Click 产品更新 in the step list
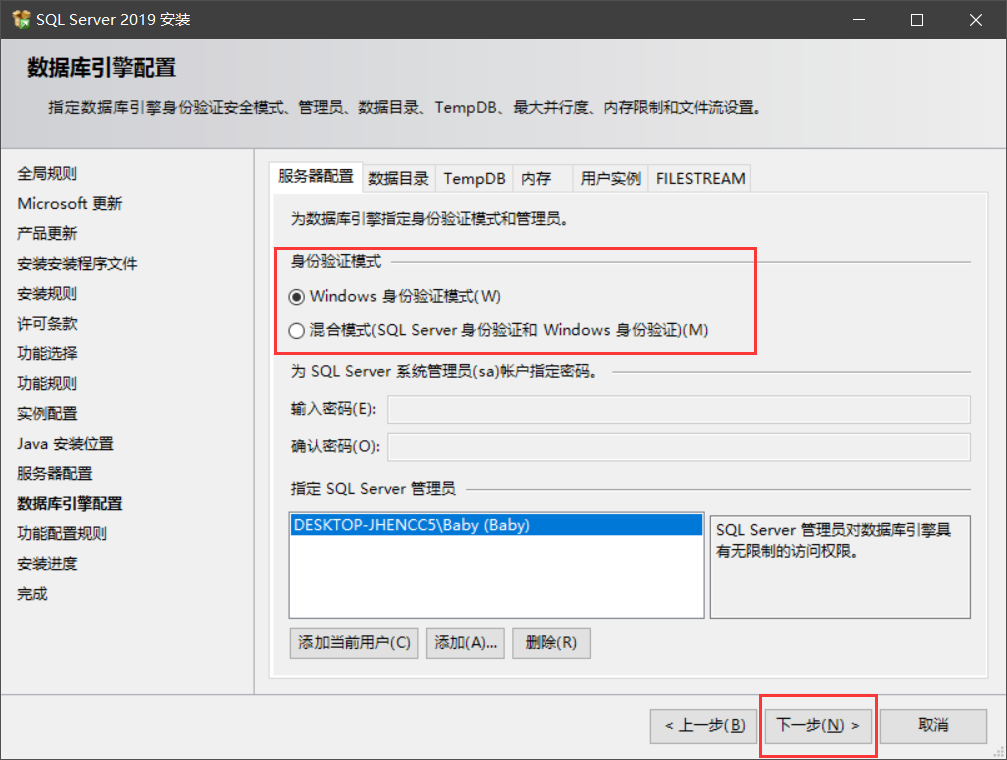This screenshot has width=1007, height=760. pyautogui.click(x=47, y=234)
